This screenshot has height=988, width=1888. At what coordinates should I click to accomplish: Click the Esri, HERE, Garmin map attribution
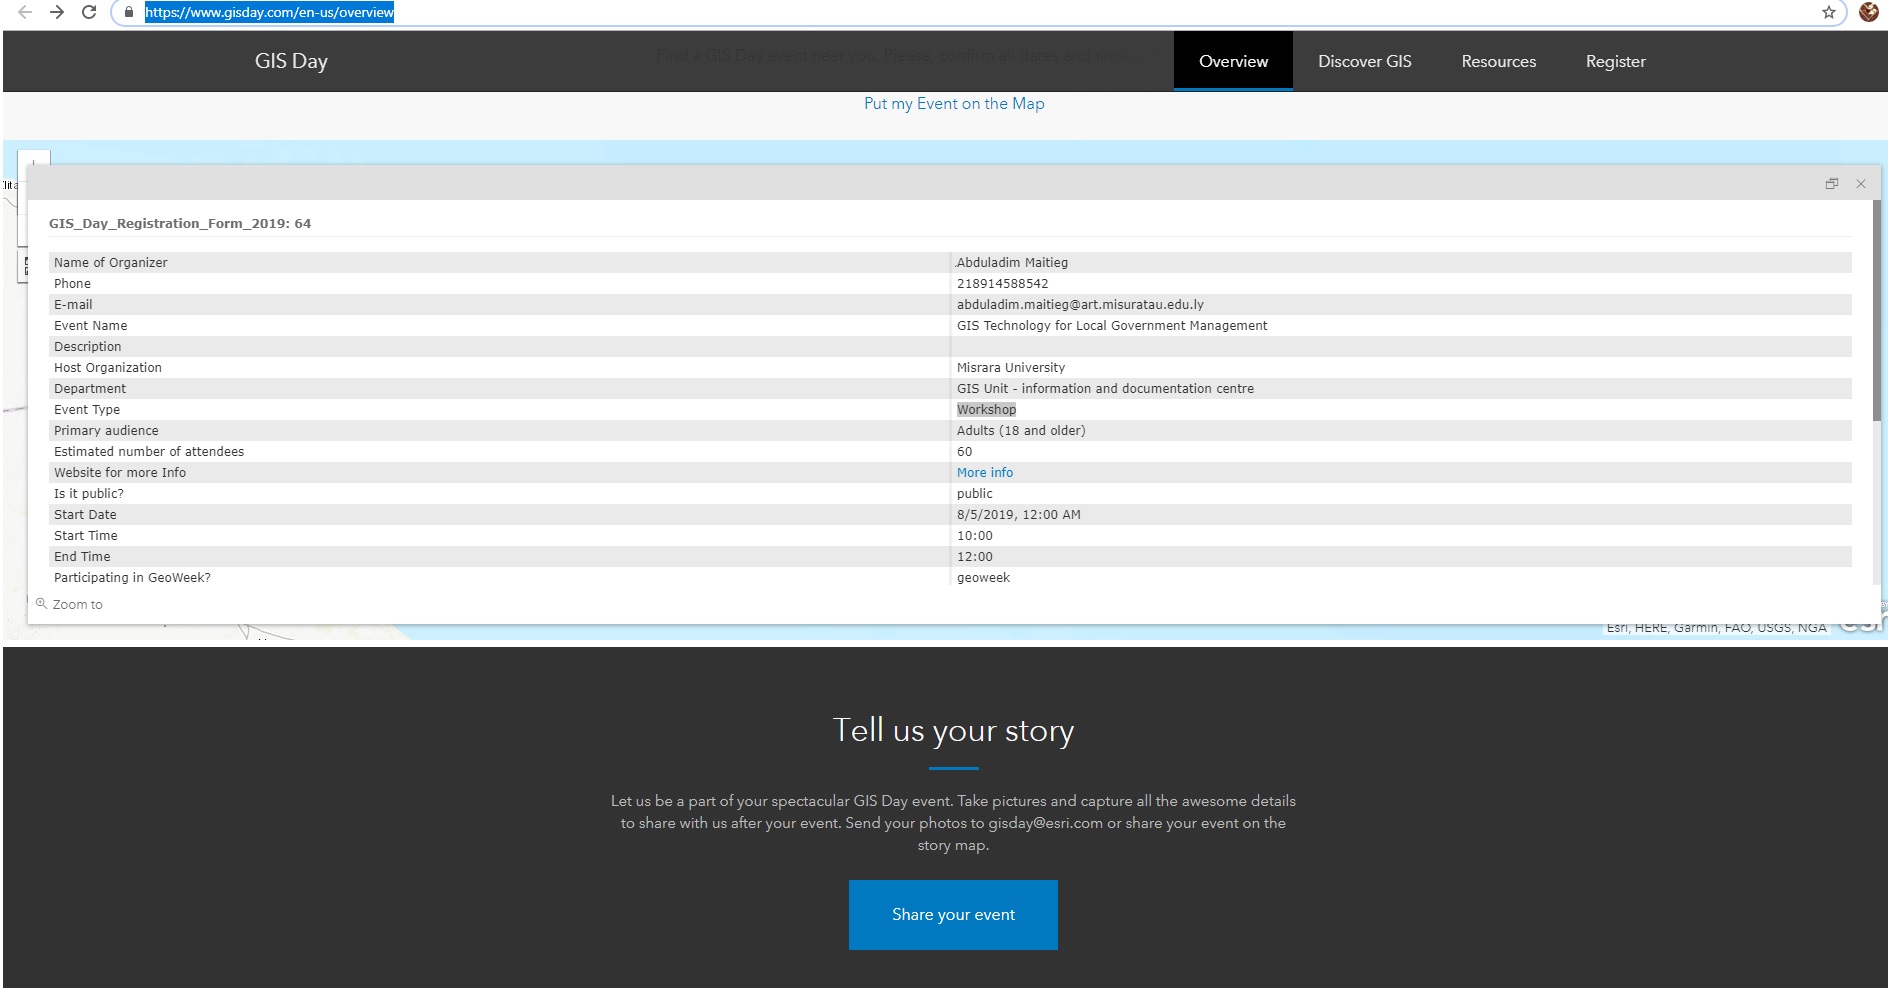[1716, 628]
